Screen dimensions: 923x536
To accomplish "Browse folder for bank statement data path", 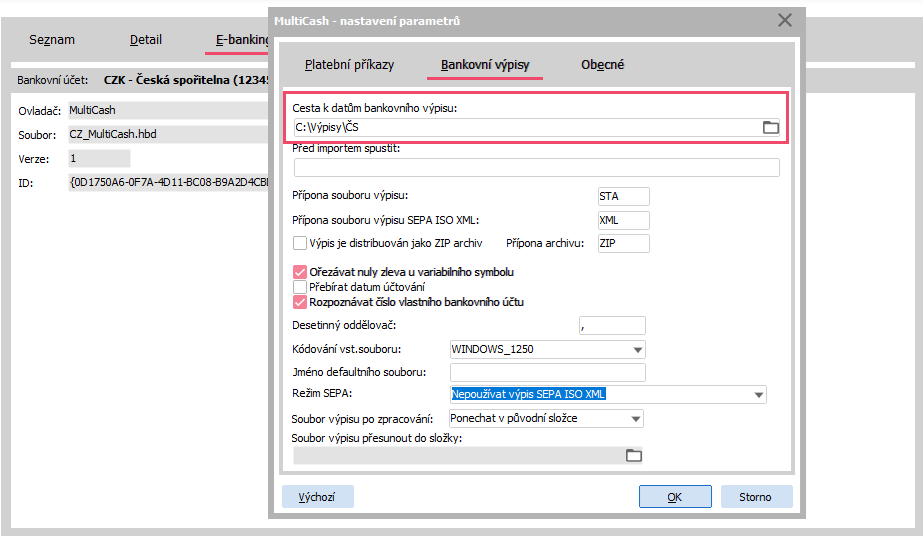I will click(x=771, y=127).
